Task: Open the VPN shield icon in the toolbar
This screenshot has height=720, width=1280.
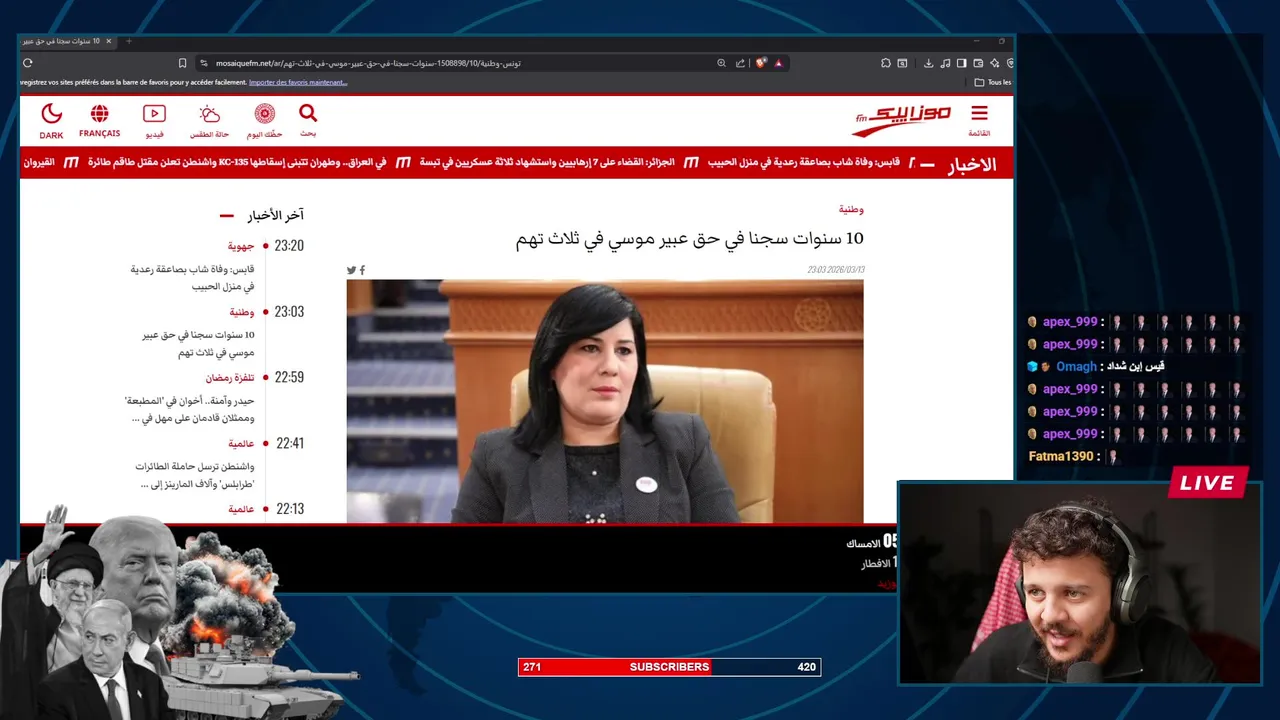Action: coord(1010,63)
